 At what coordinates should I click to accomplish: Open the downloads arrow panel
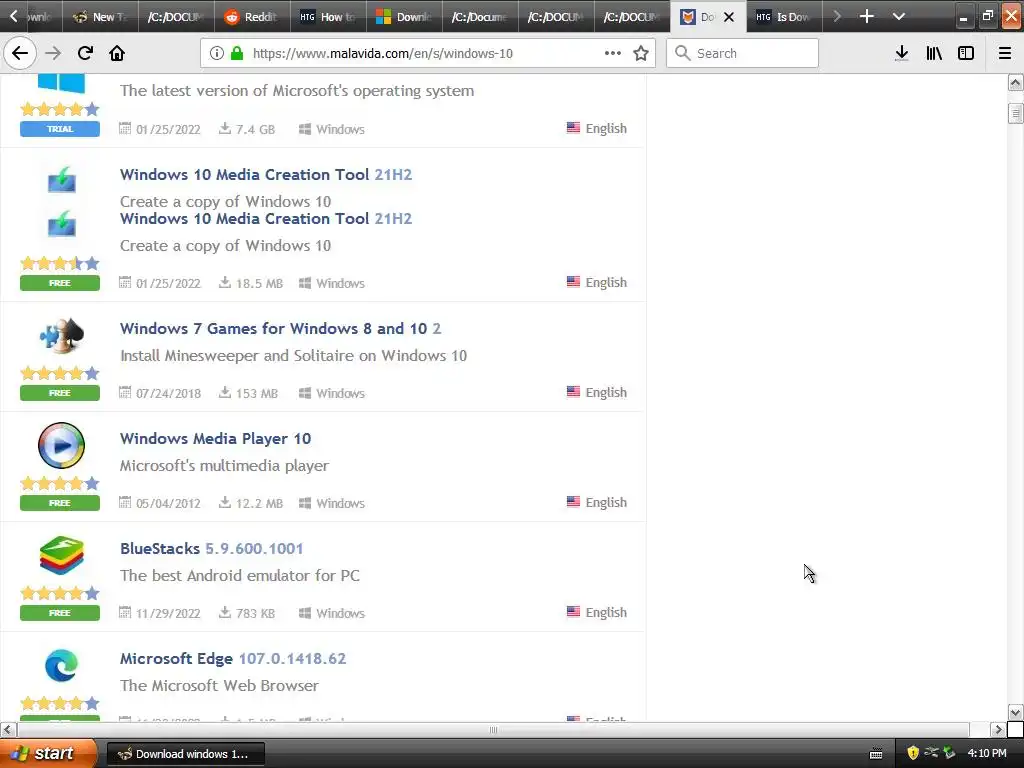coord(902,53)
